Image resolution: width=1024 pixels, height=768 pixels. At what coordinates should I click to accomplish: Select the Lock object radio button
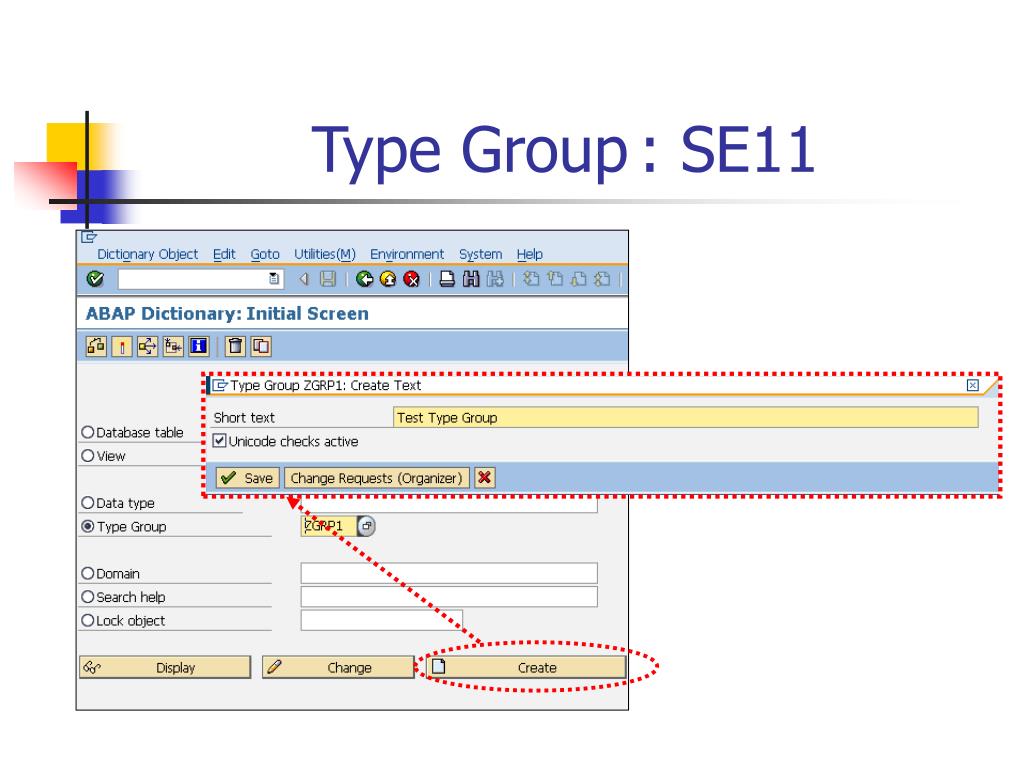[x=88, y=620]
